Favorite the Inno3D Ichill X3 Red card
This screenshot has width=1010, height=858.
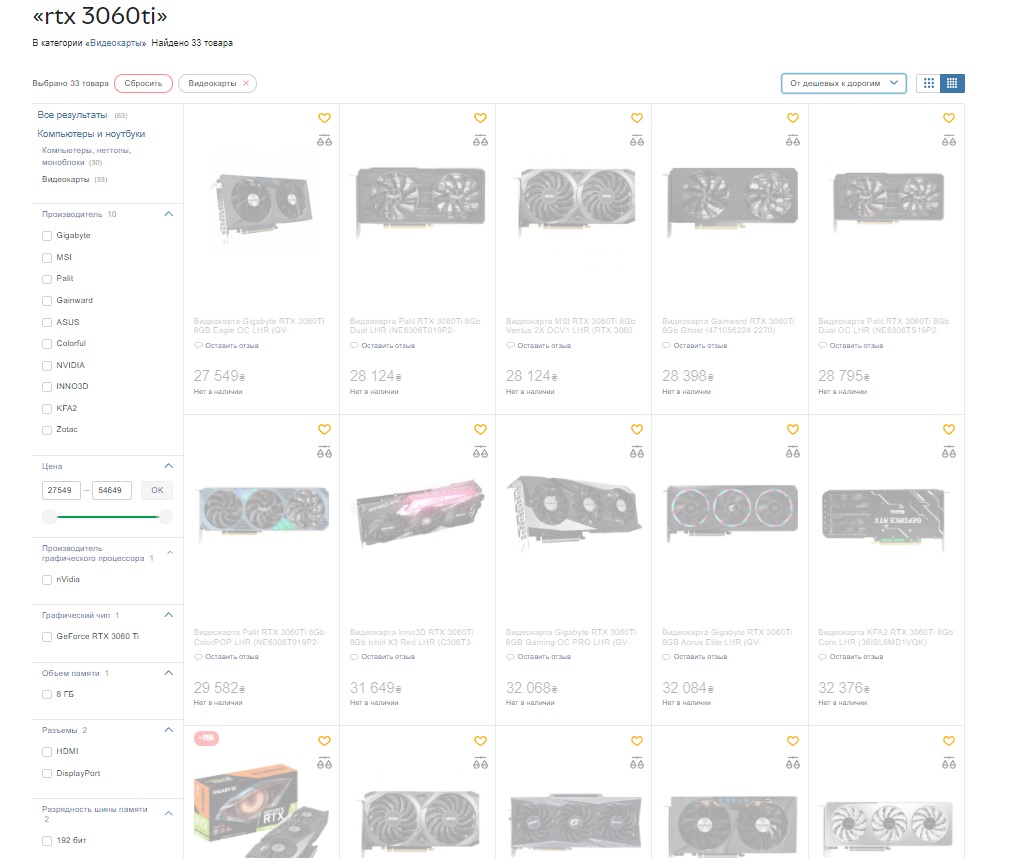(480, 429)
